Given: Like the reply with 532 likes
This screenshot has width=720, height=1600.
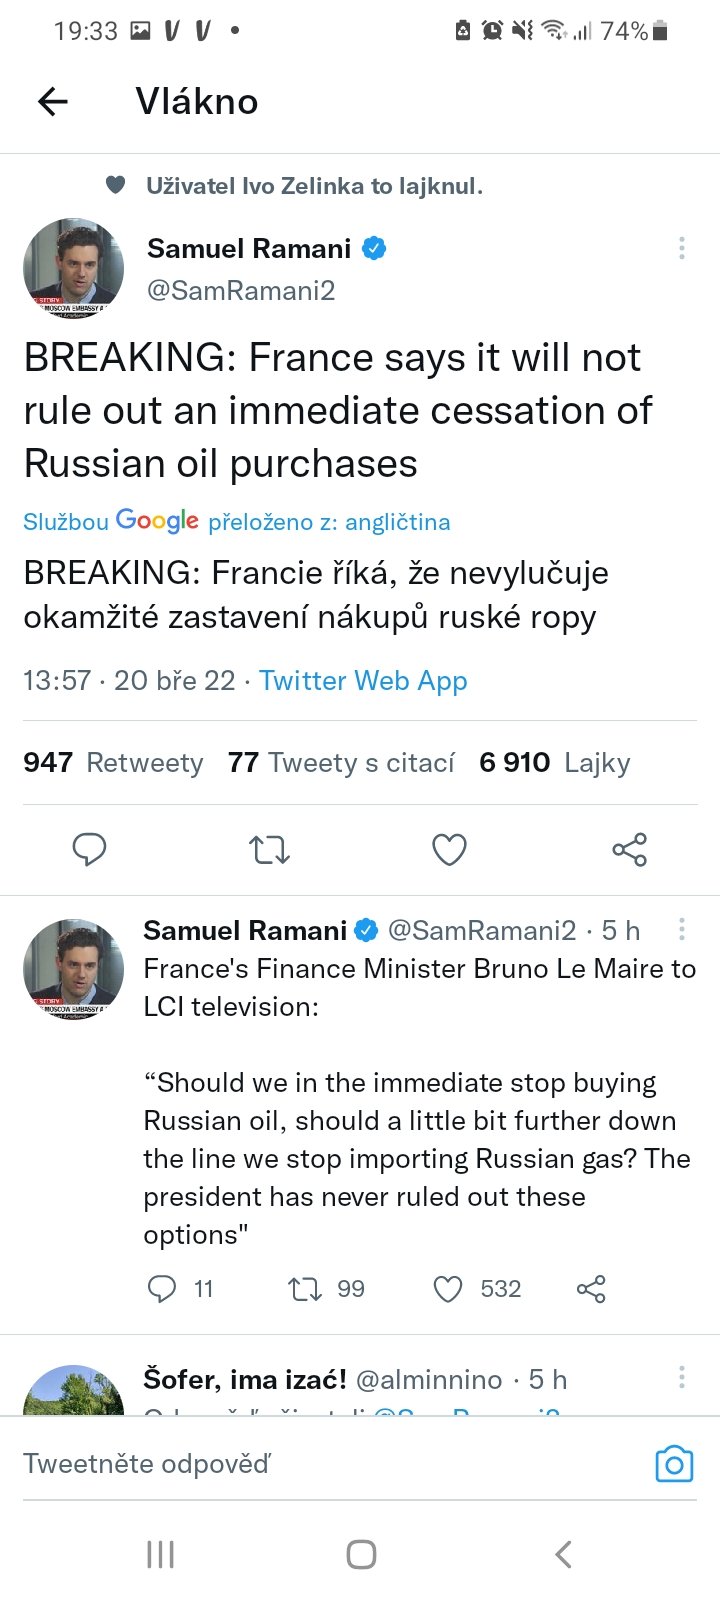Looking at the screenshot, I should click(x=448, y=1289).
